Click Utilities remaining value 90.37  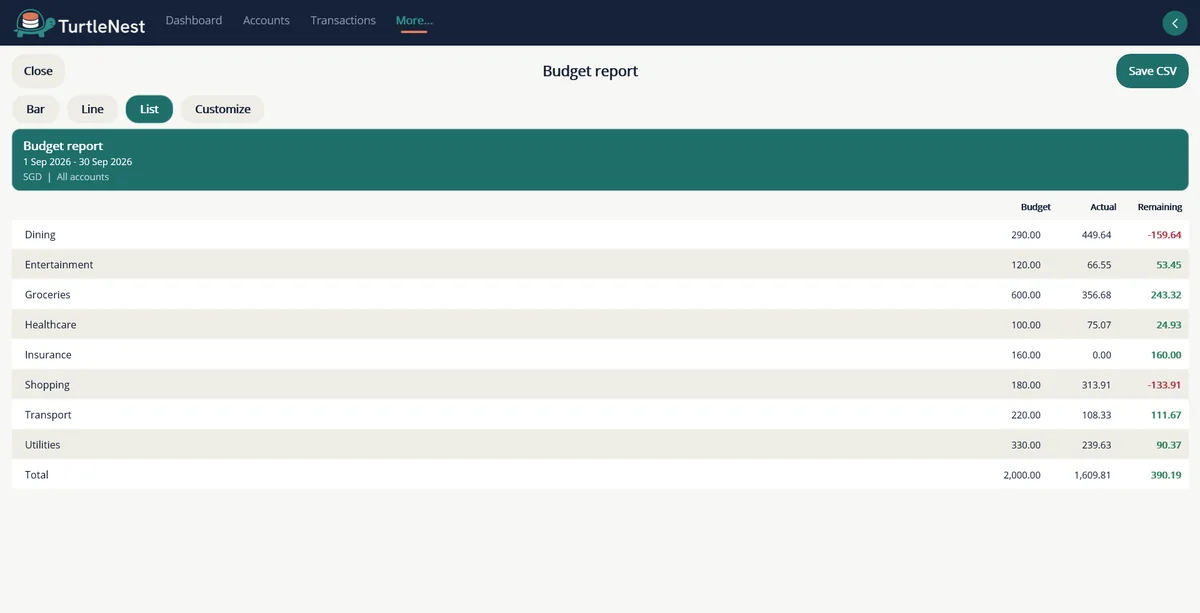1169,445
